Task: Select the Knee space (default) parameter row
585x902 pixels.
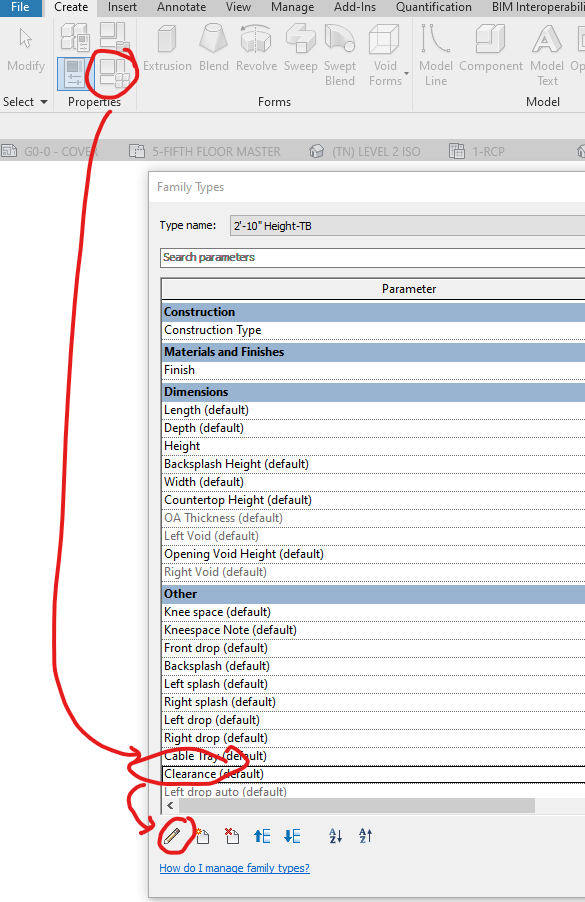Action: tap(373, 612)
